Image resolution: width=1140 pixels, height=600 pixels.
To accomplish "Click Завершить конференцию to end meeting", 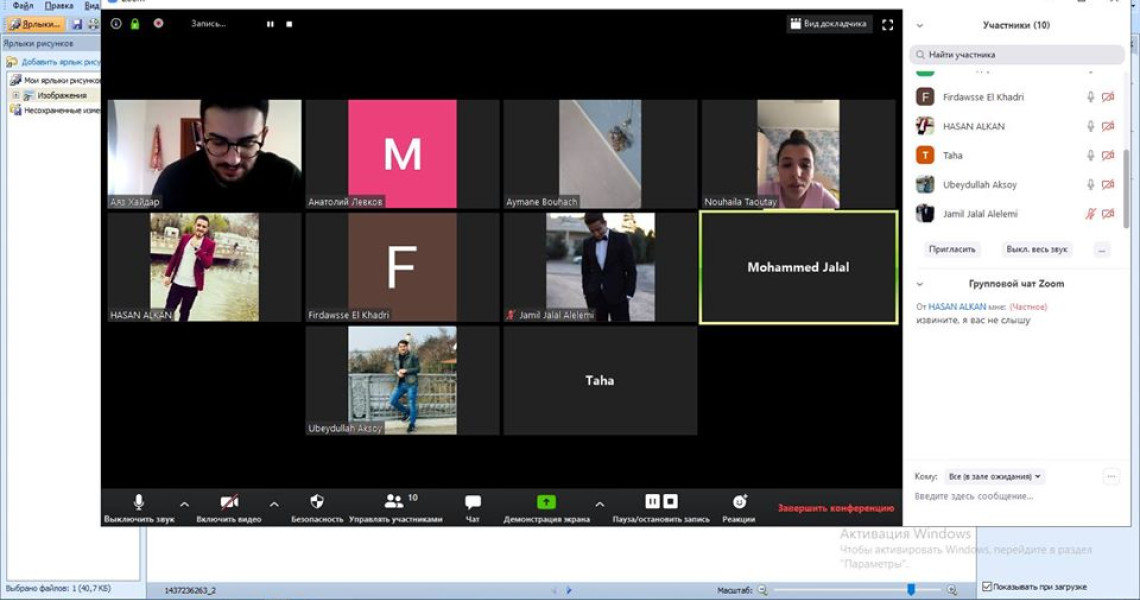I will click(835, 508).
